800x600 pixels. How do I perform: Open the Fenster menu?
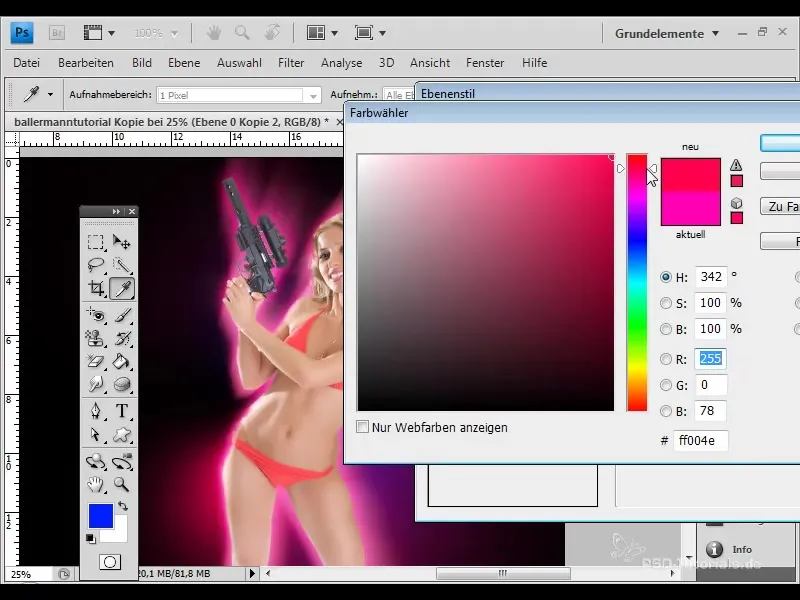click(485, 63)
